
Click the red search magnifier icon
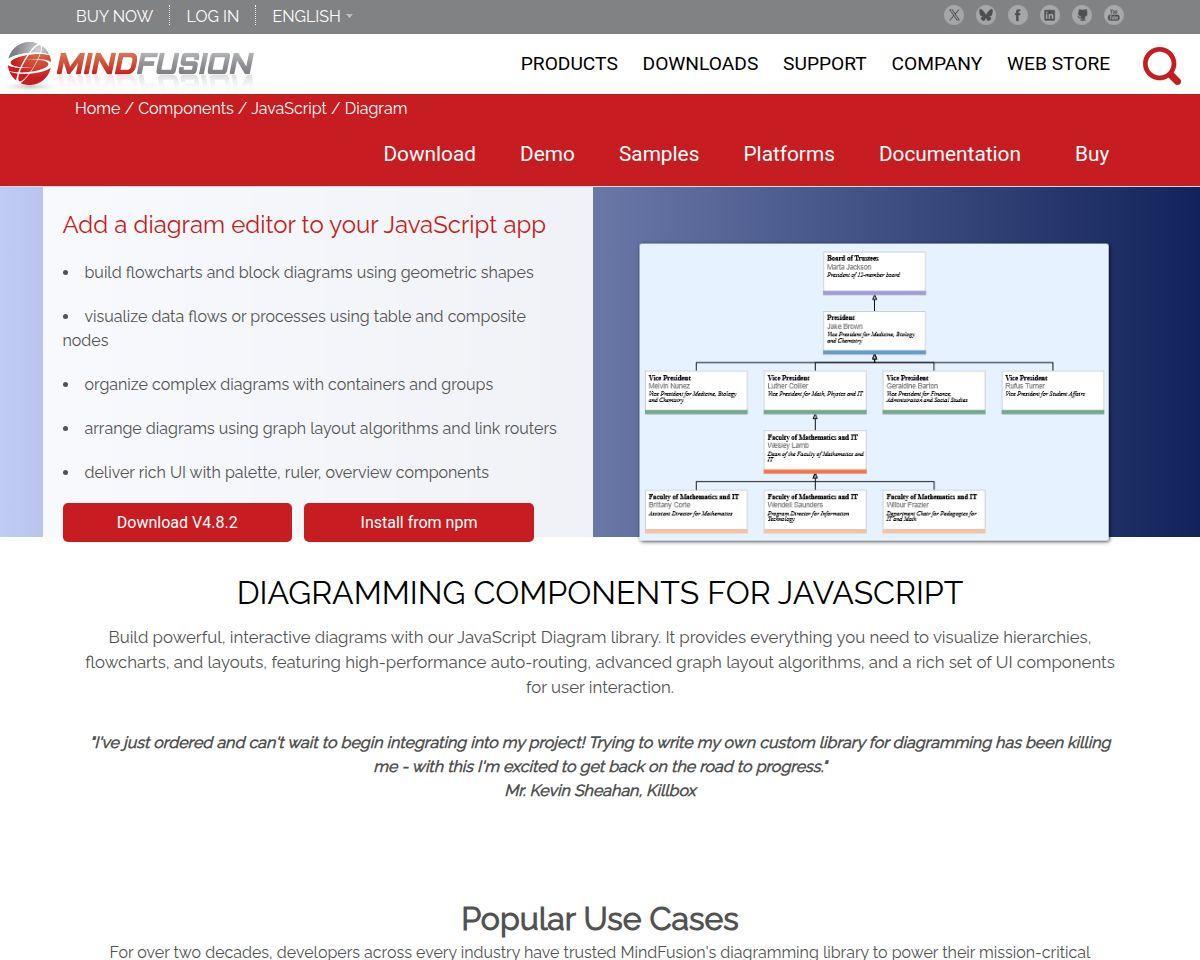click(x=1162, y=66)
